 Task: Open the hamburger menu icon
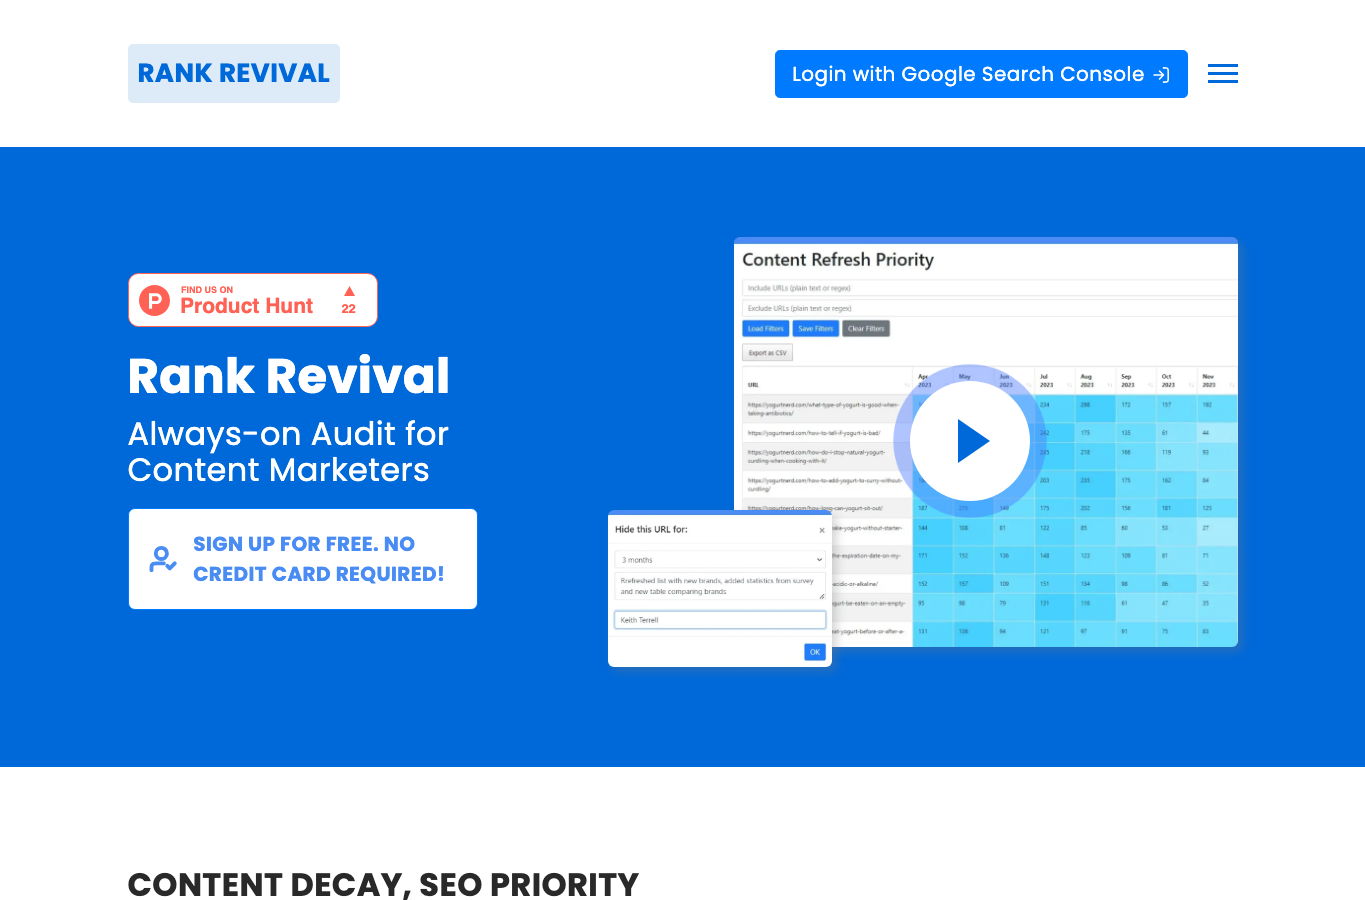tap(1222, 74)
